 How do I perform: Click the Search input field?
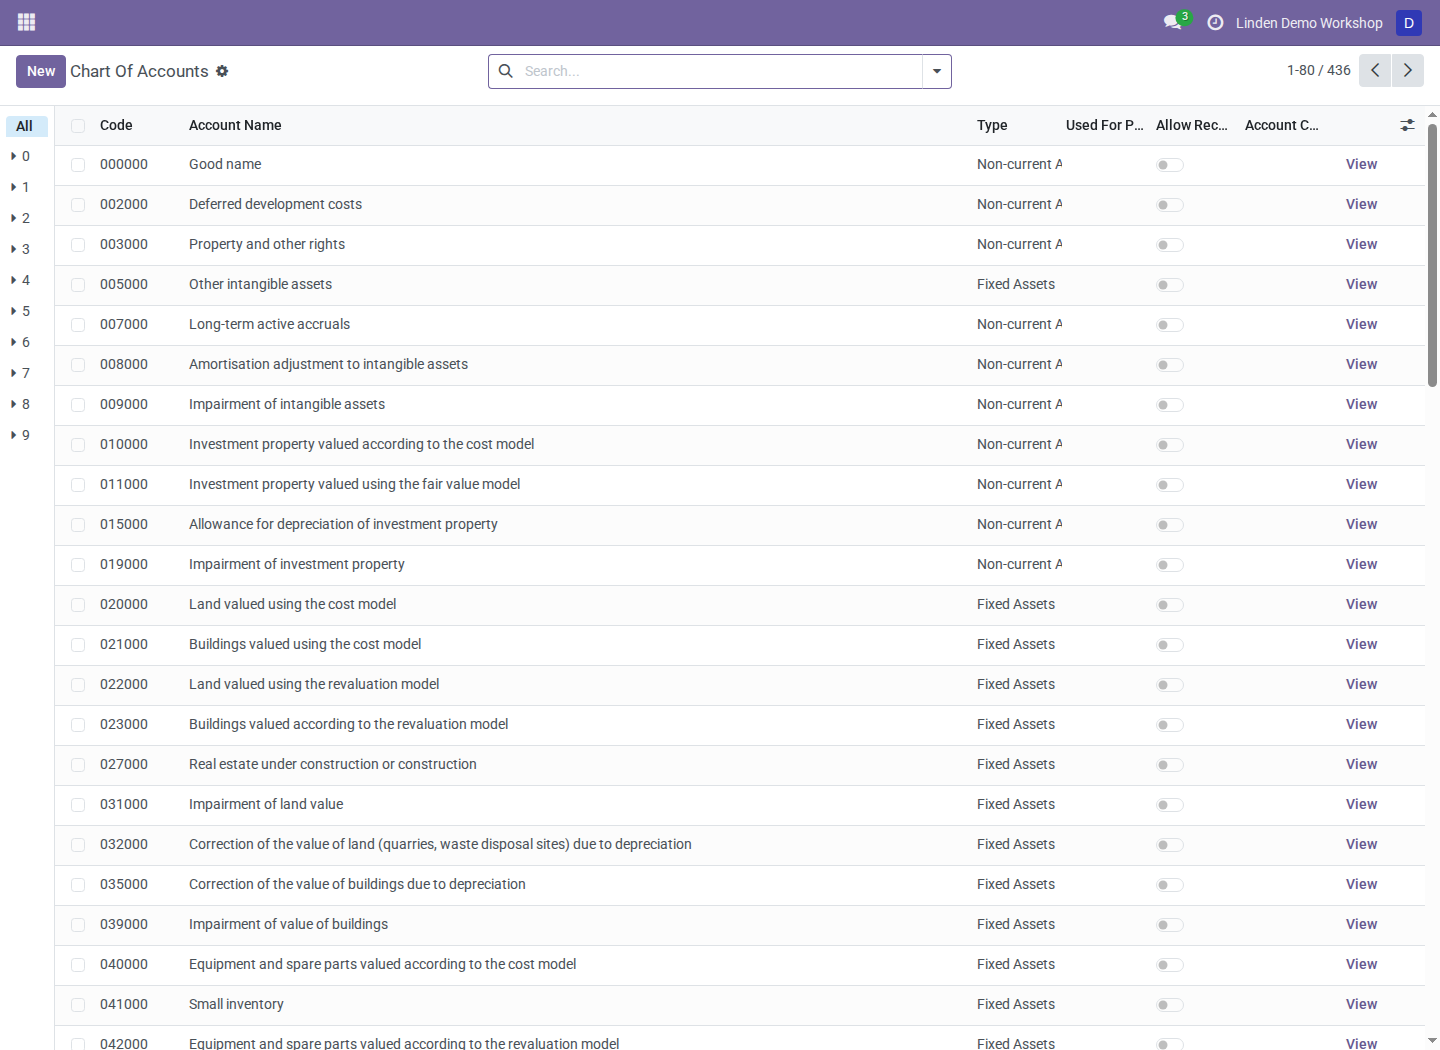720,71
